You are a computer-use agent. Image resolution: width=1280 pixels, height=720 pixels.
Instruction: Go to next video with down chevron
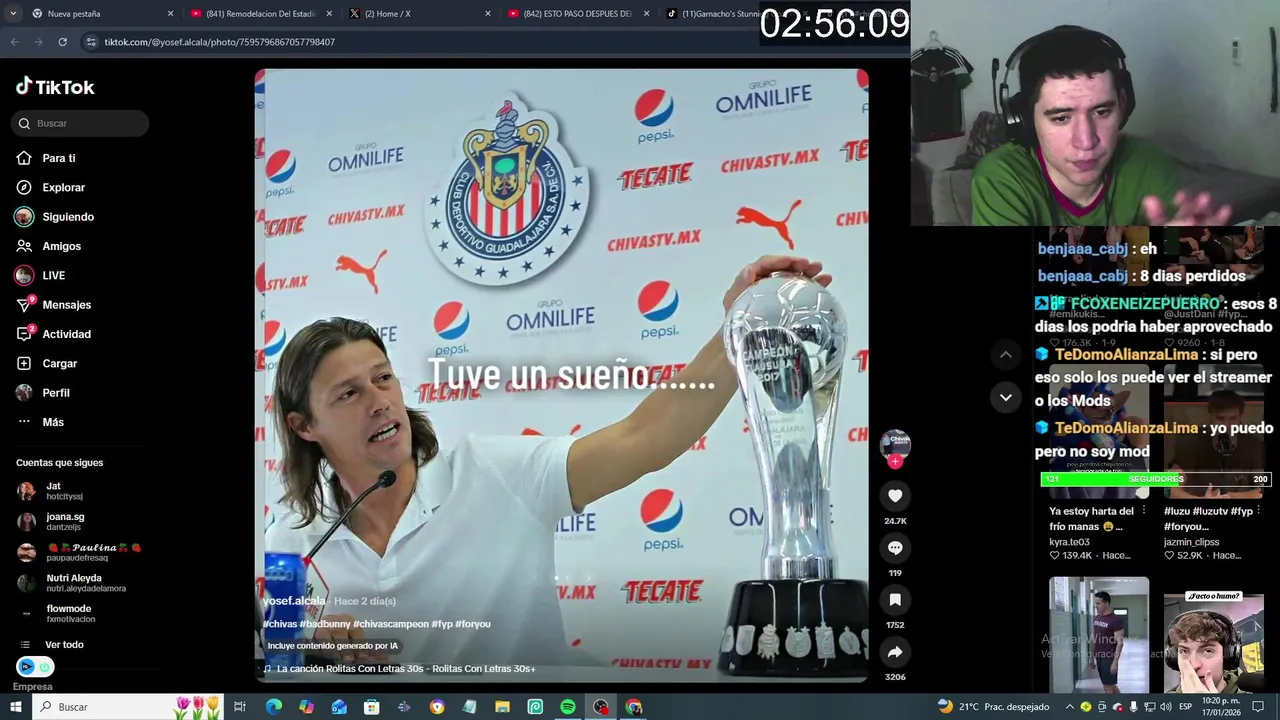1006,397
